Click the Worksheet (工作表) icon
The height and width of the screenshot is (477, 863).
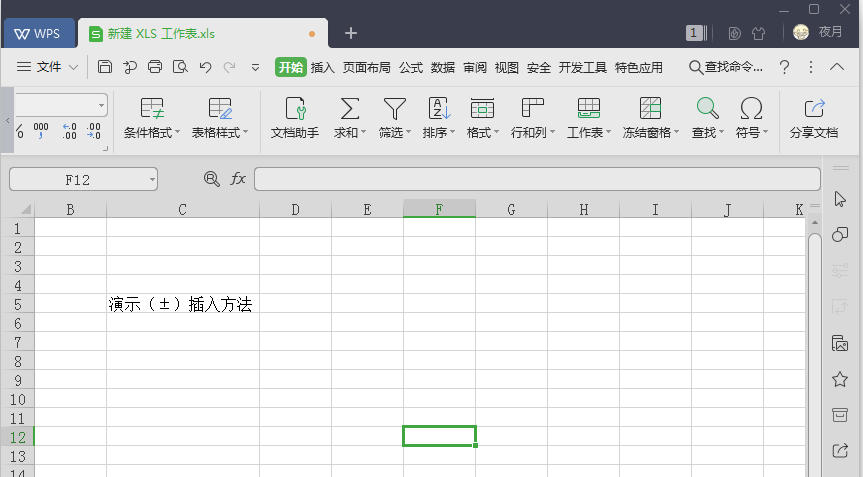(x=588, y=108)
